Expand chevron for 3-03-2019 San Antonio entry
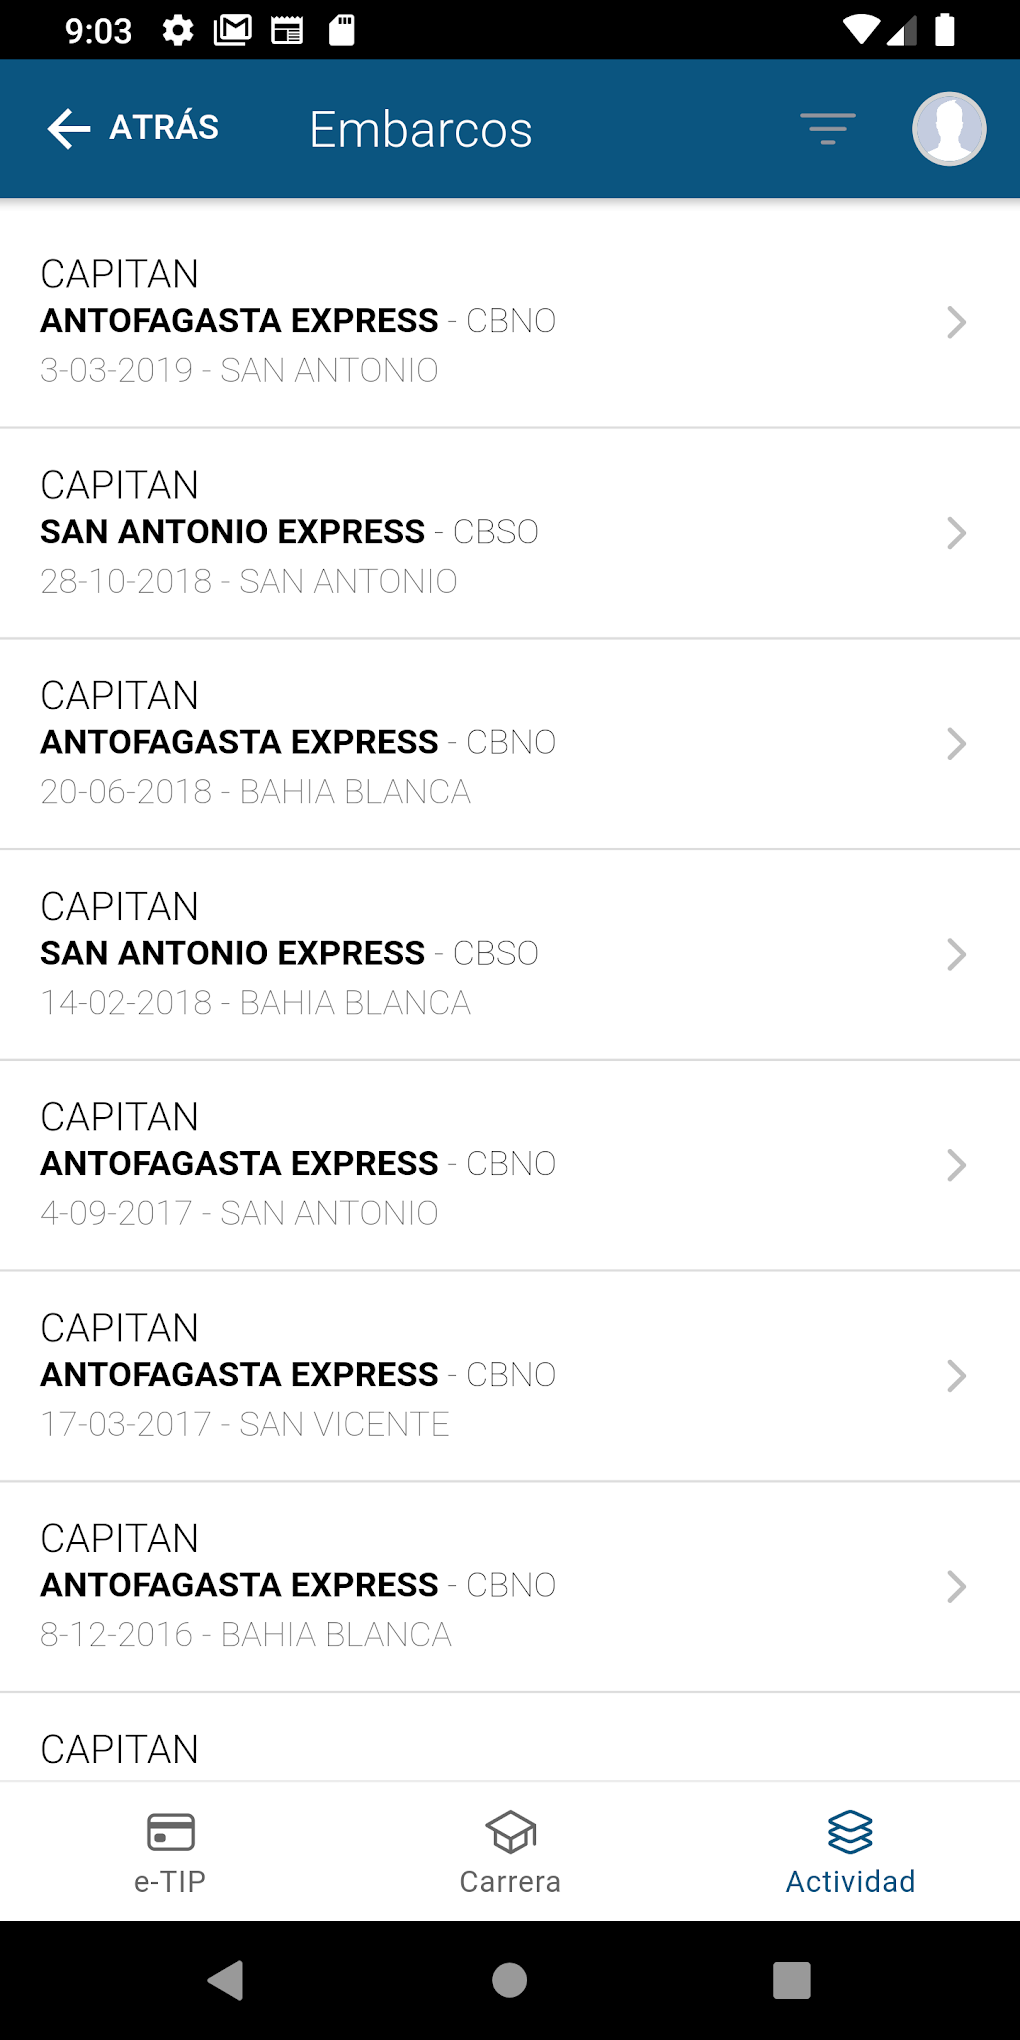Viewport: 1020px width, 2040px height. coord(957,322)
